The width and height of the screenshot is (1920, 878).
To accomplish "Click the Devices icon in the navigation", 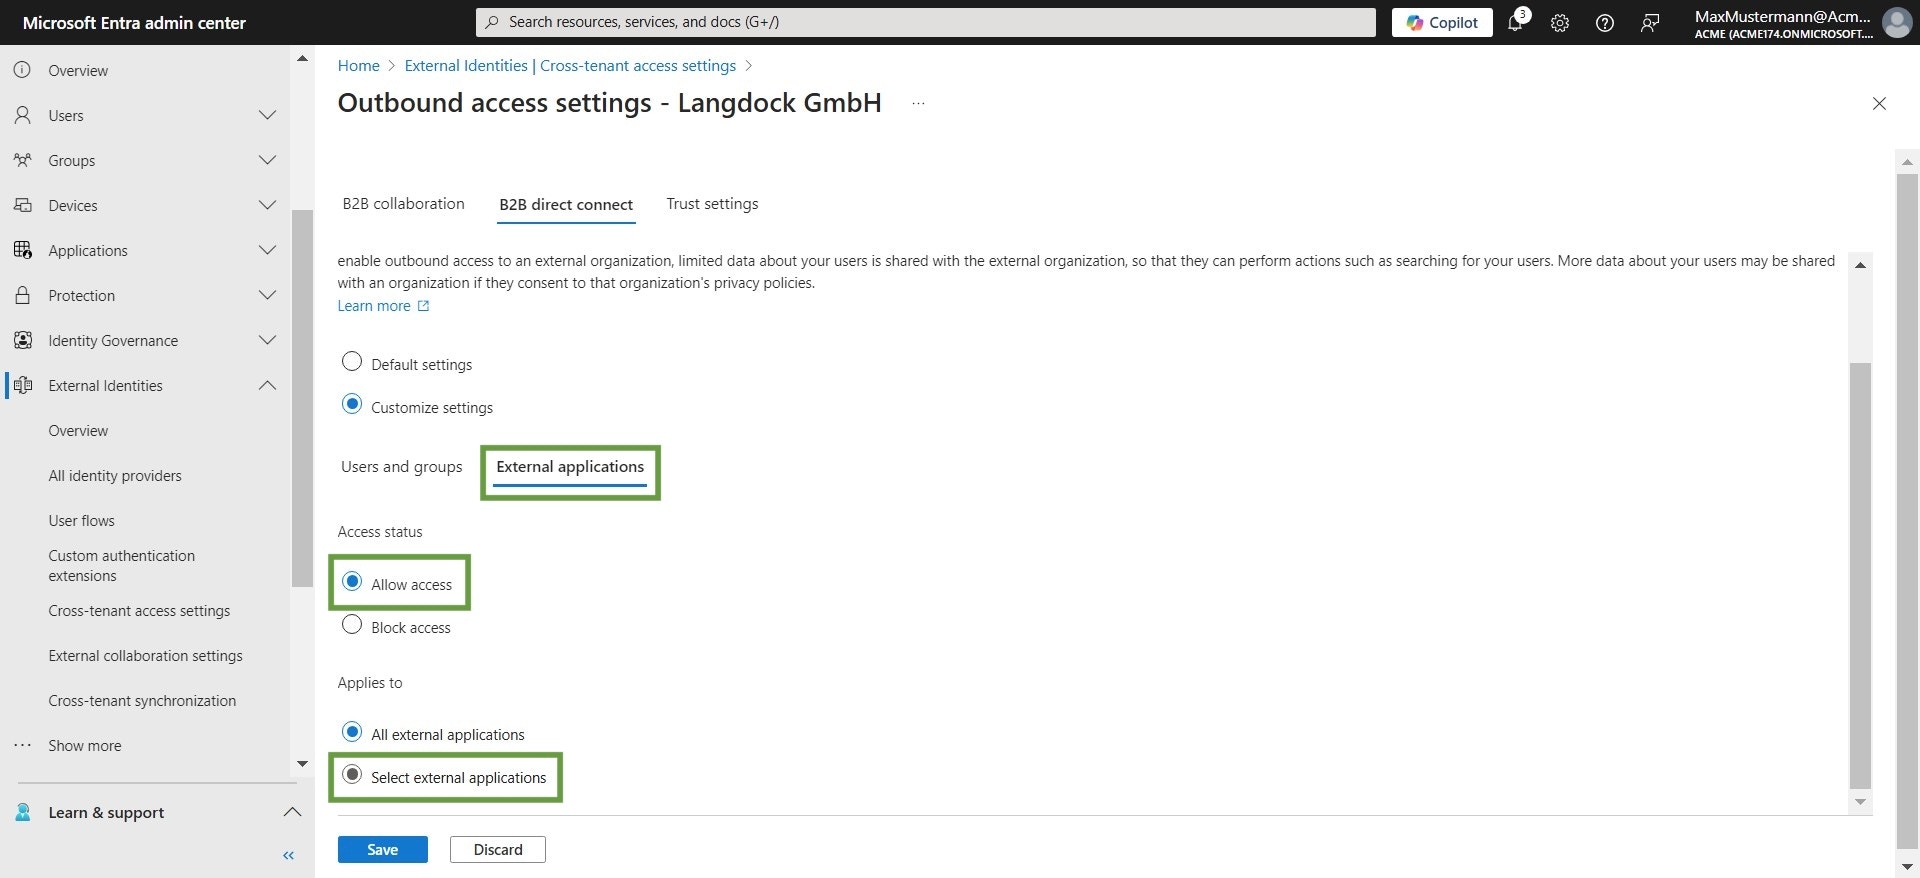I will coord(23,205).
